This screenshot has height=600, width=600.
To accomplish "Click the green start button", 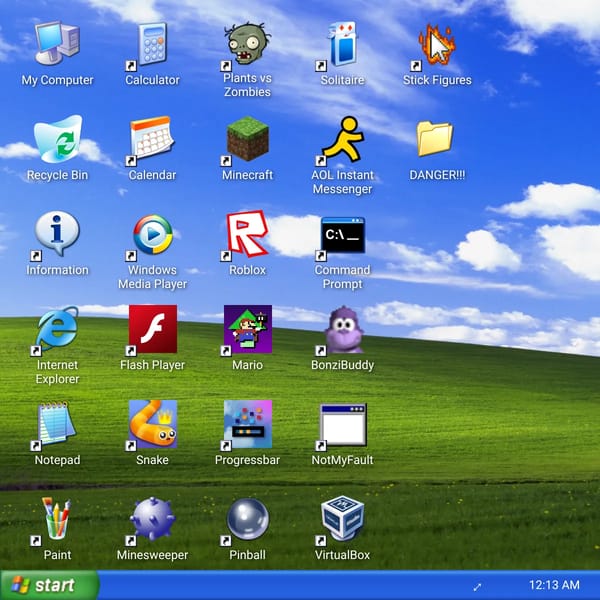I will tap(50, 585).
